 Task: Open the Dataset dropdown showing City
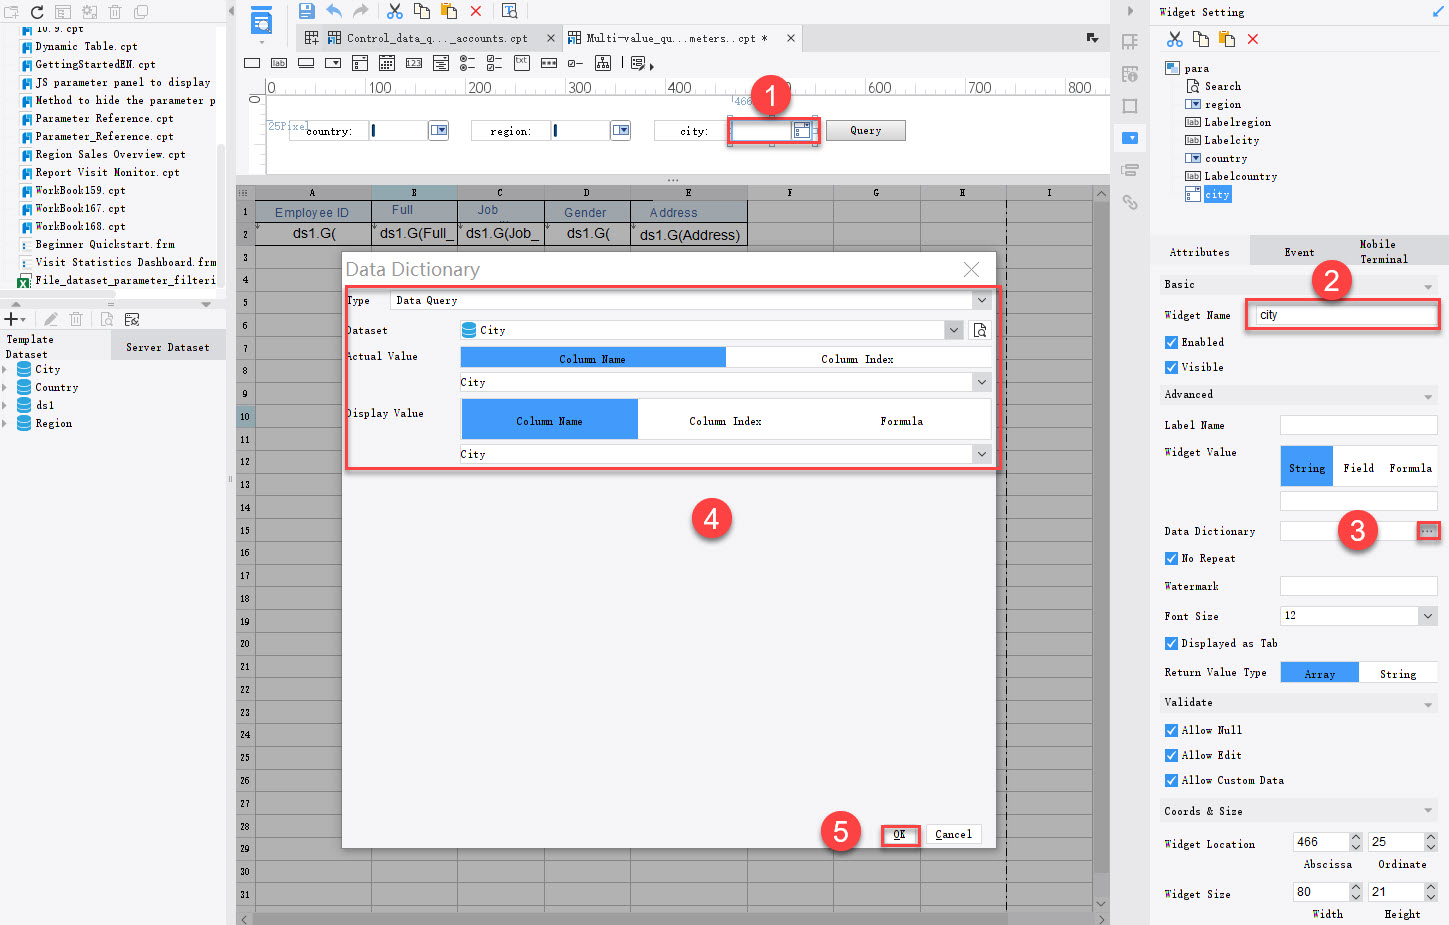coord(952,329)
